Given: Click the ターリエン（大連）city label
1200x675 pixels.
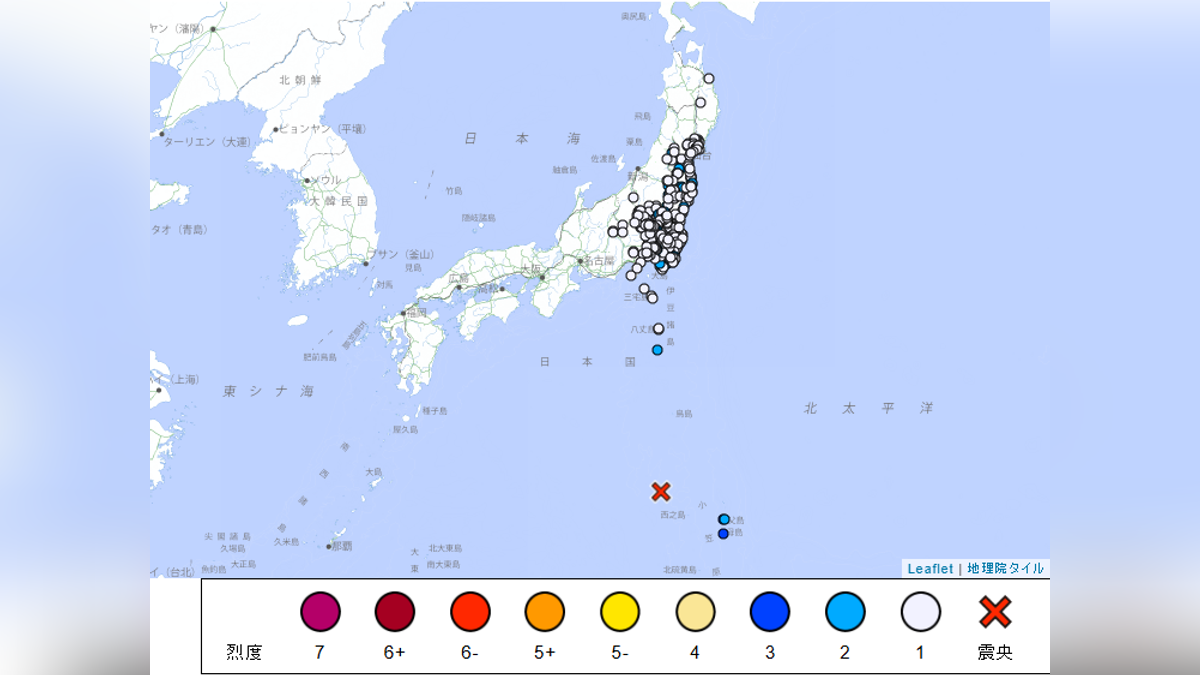Looking at the screenshot, I should pos(205,143).
